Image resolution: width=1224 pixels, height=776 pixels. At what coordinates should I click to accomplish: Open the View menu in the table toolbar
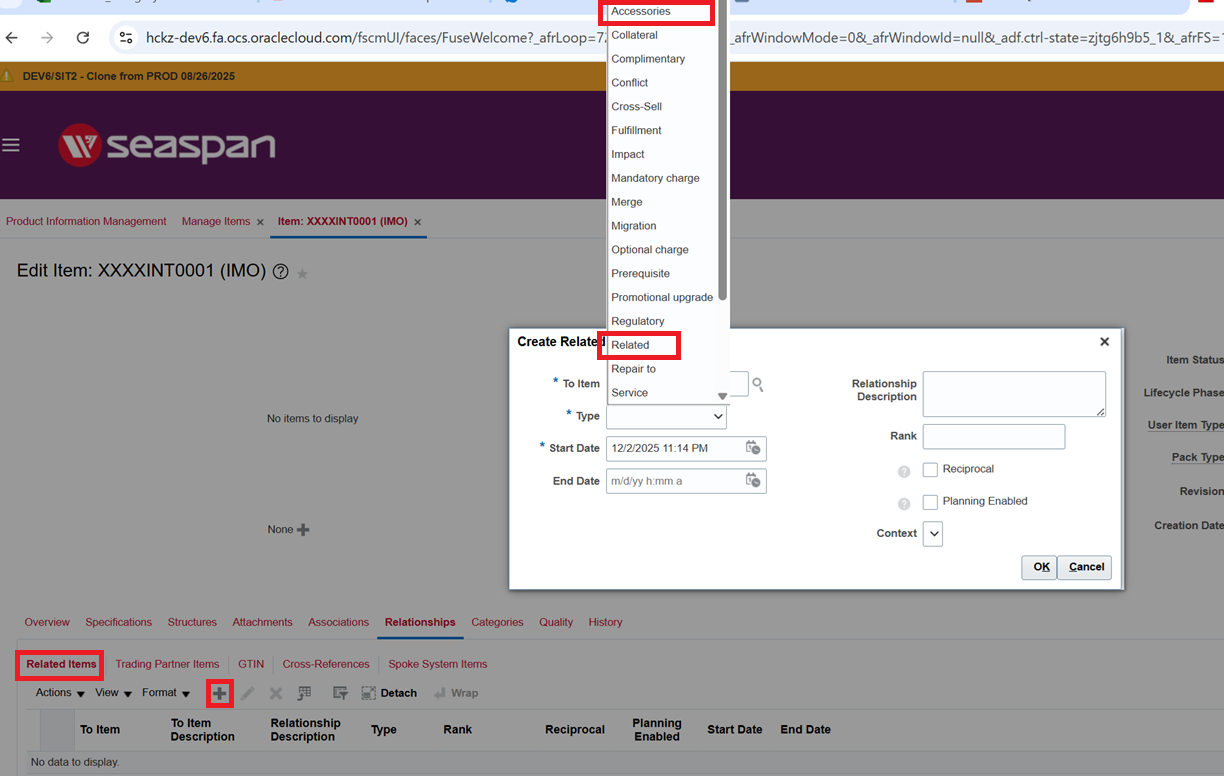113,693
